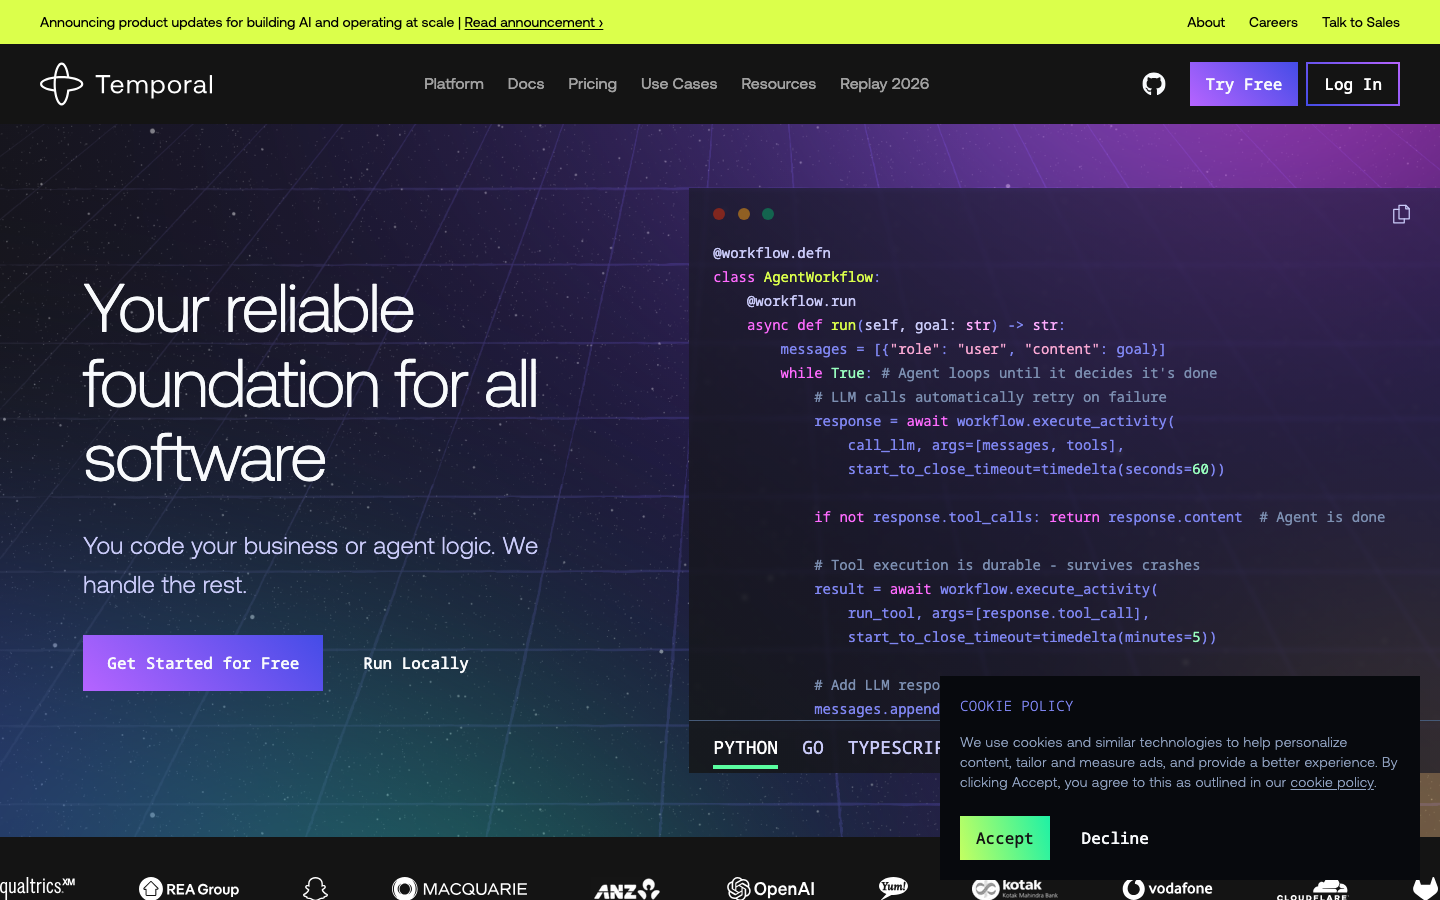Click the Log In button
Viewport: 1440px width, 900px height.
(x=1353, y=84)
